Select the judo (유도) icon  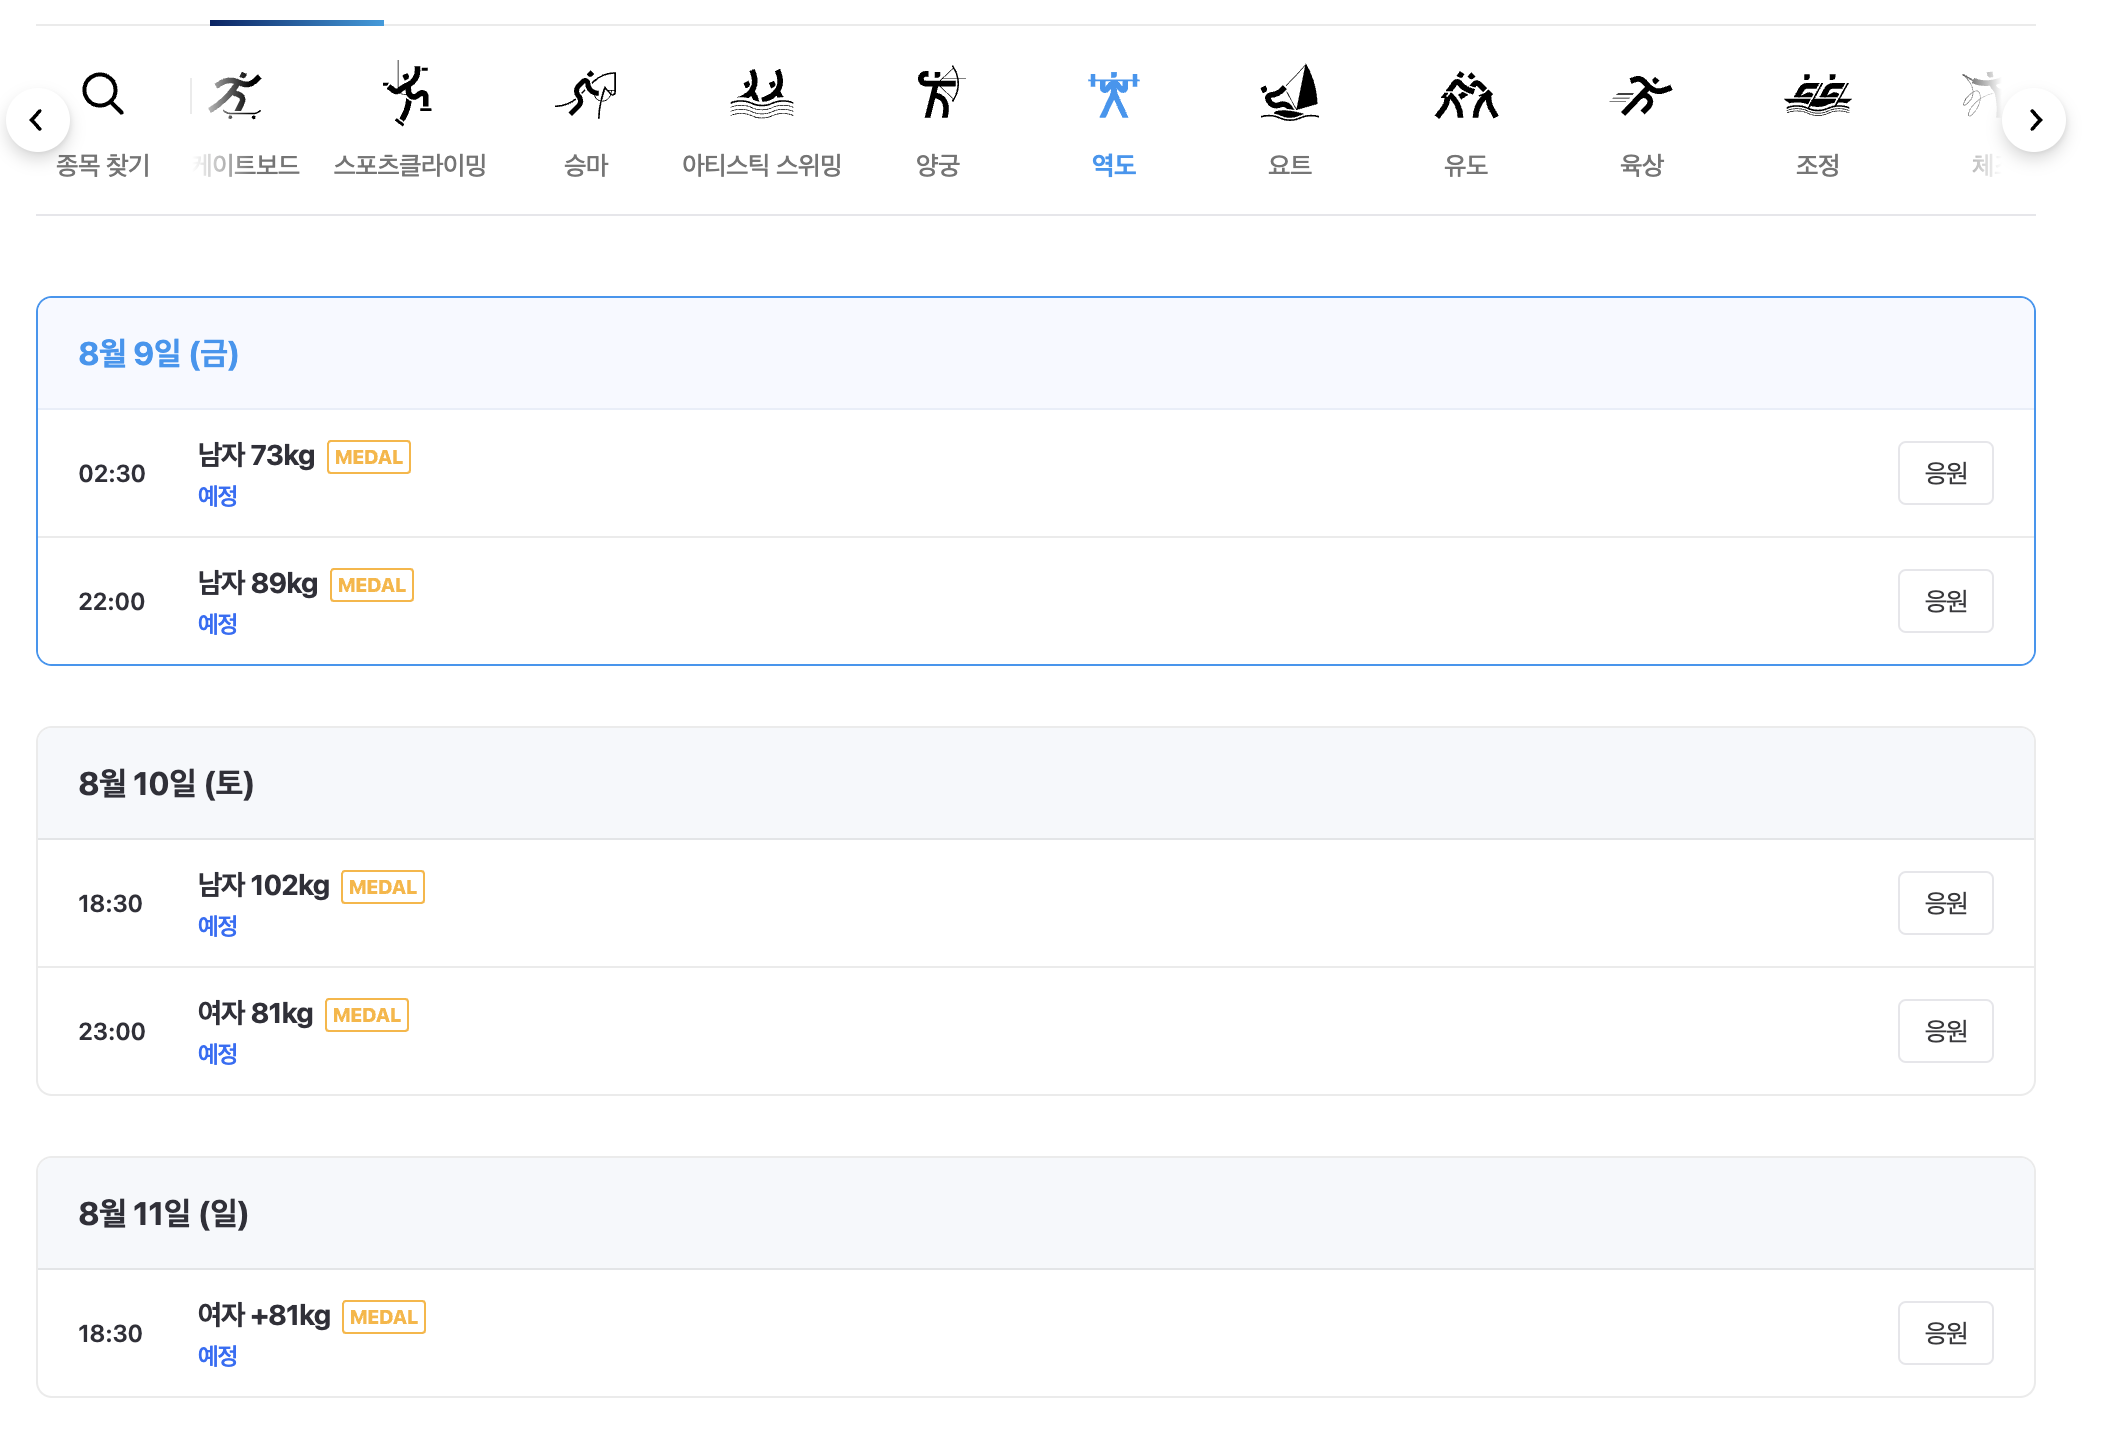(1466, 95)
